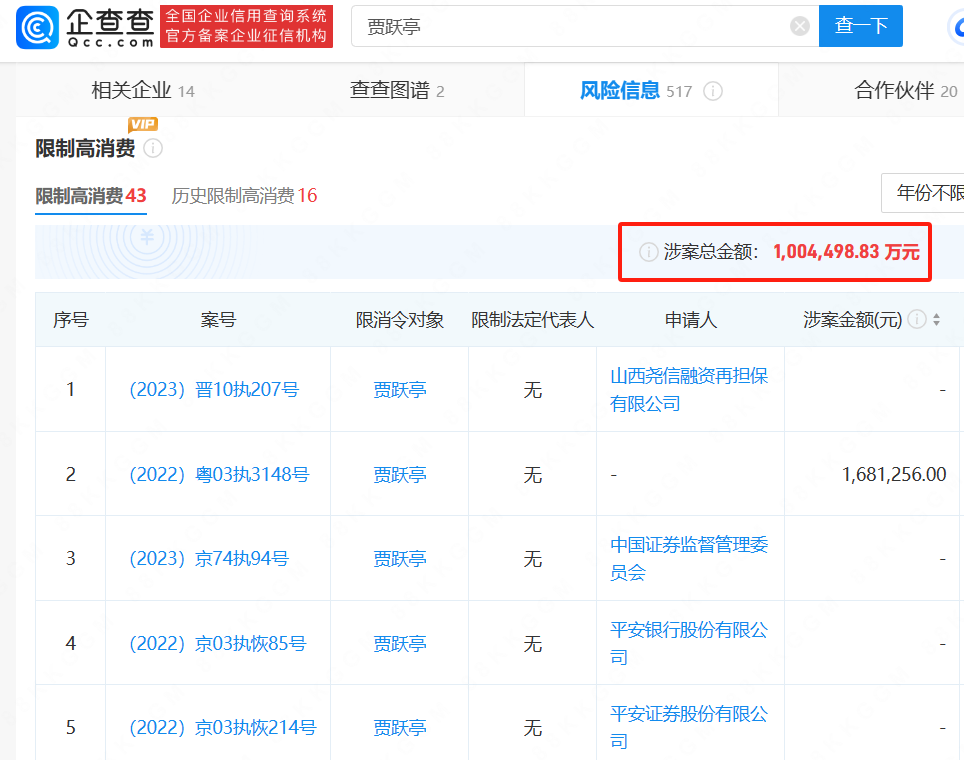The height and width of the screenshot is (760, 964).
Task: Open the 相关企业 14 tab
Action: point(143,90)
